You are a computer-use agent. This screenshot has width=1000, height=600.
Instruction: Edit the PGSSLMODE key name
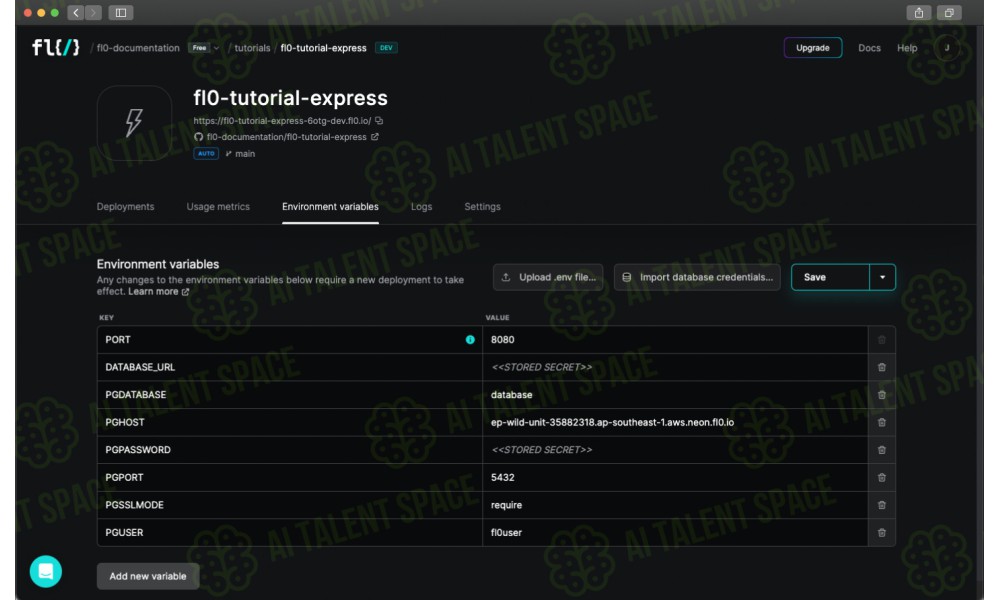[290, 505]
